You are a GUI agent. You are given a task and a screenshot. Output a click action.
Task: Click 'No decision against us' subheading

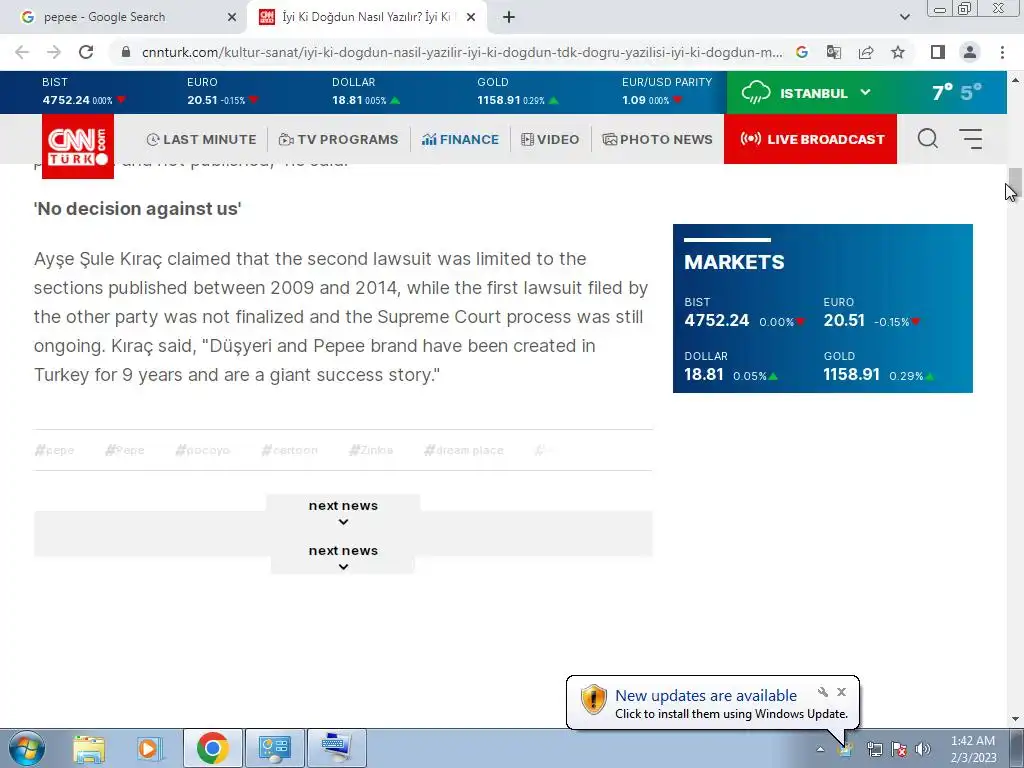point(138,209)
